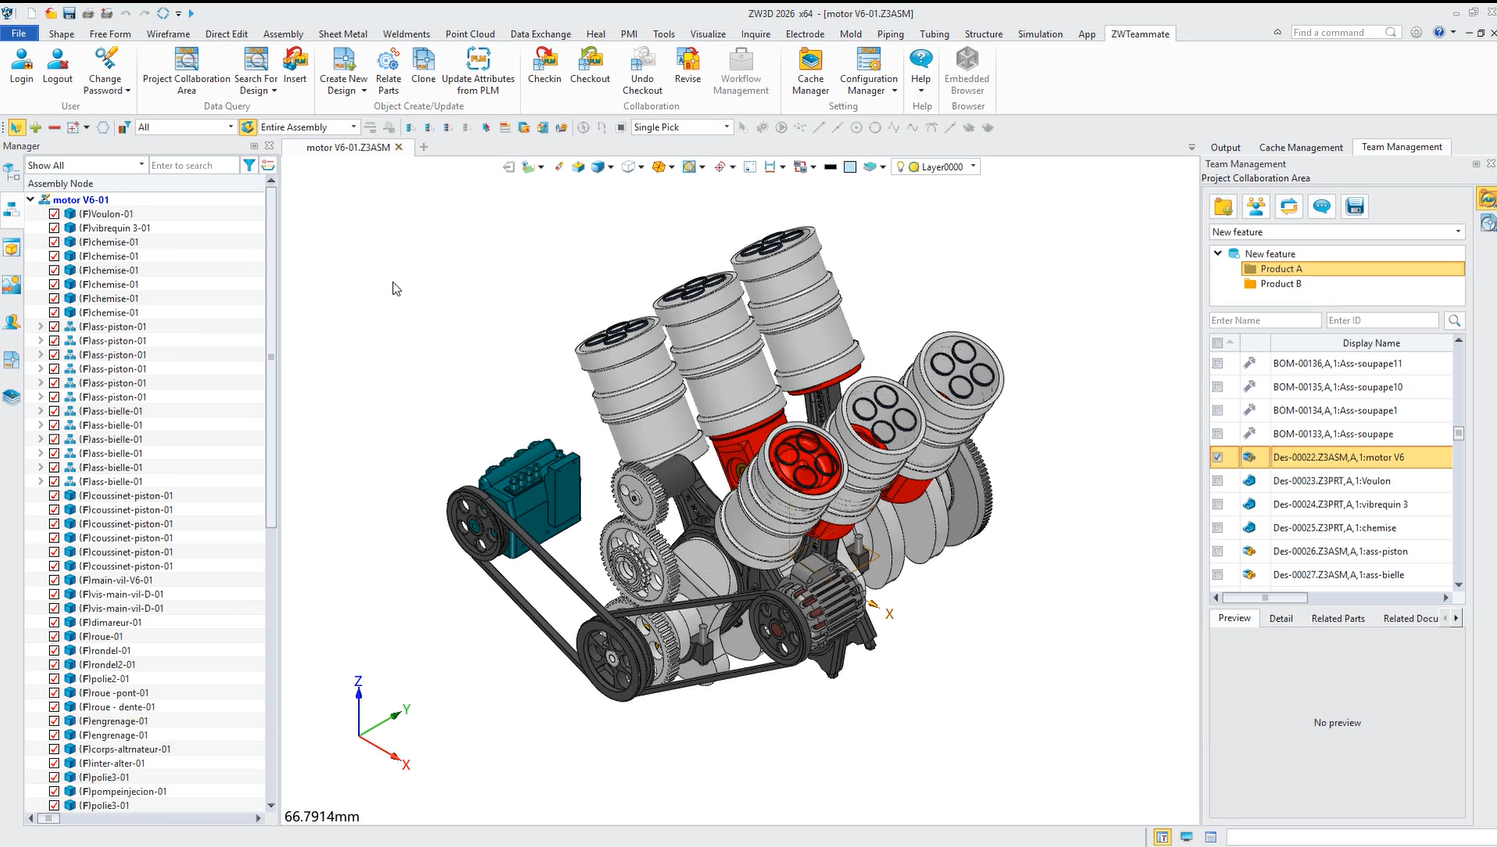Click the filter funnel icon in Manager
The height and width of the screenshot is (847, 1497).
tap(249, 165)
